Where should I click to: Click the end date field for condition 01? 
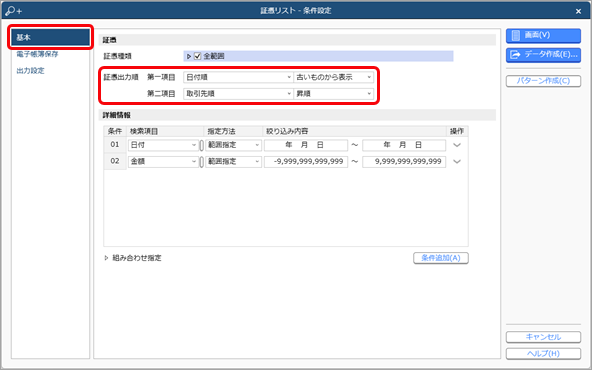(404, 145)
